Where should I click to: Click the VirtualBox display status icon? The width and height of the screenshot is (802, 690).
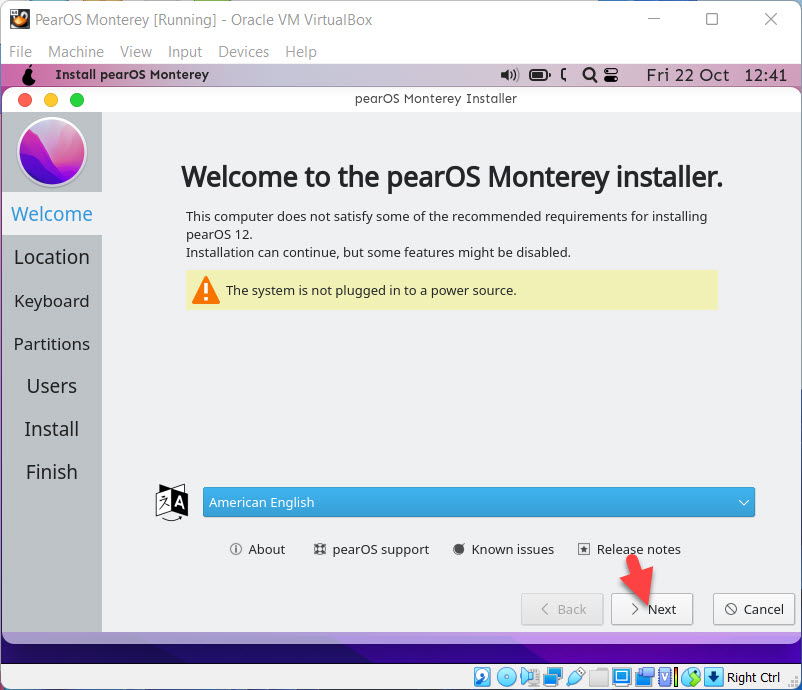click(x=621, y=677)
